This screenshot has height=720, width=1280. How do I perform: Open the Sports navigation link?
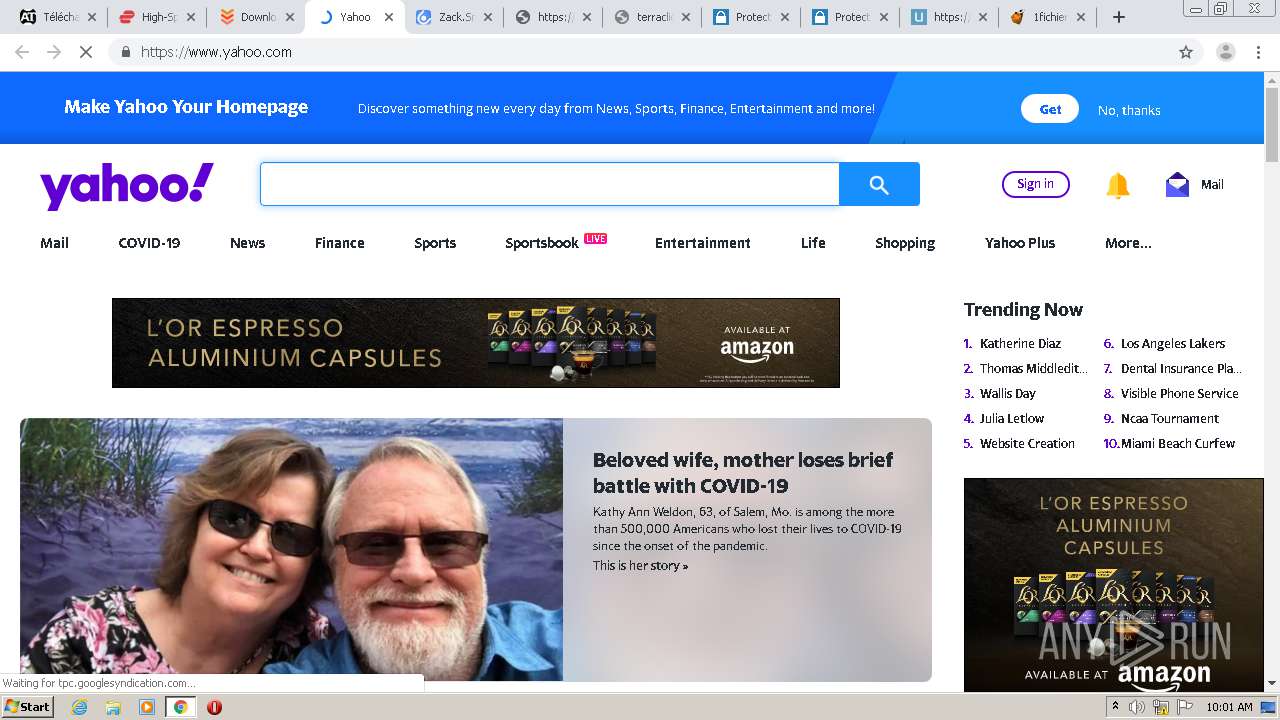tap(435, 243)
